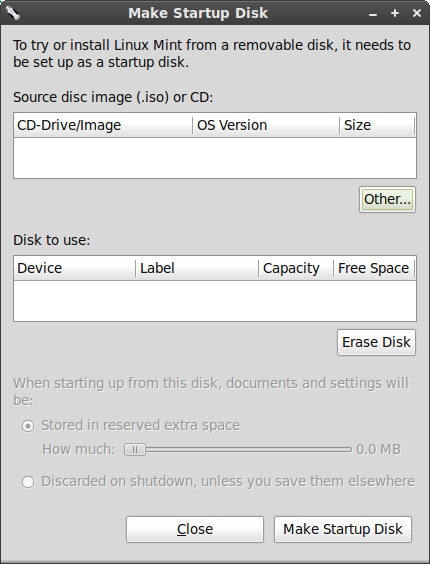Sort disks by Free Space column
The image size is (430, 564).
pos(374,268)
